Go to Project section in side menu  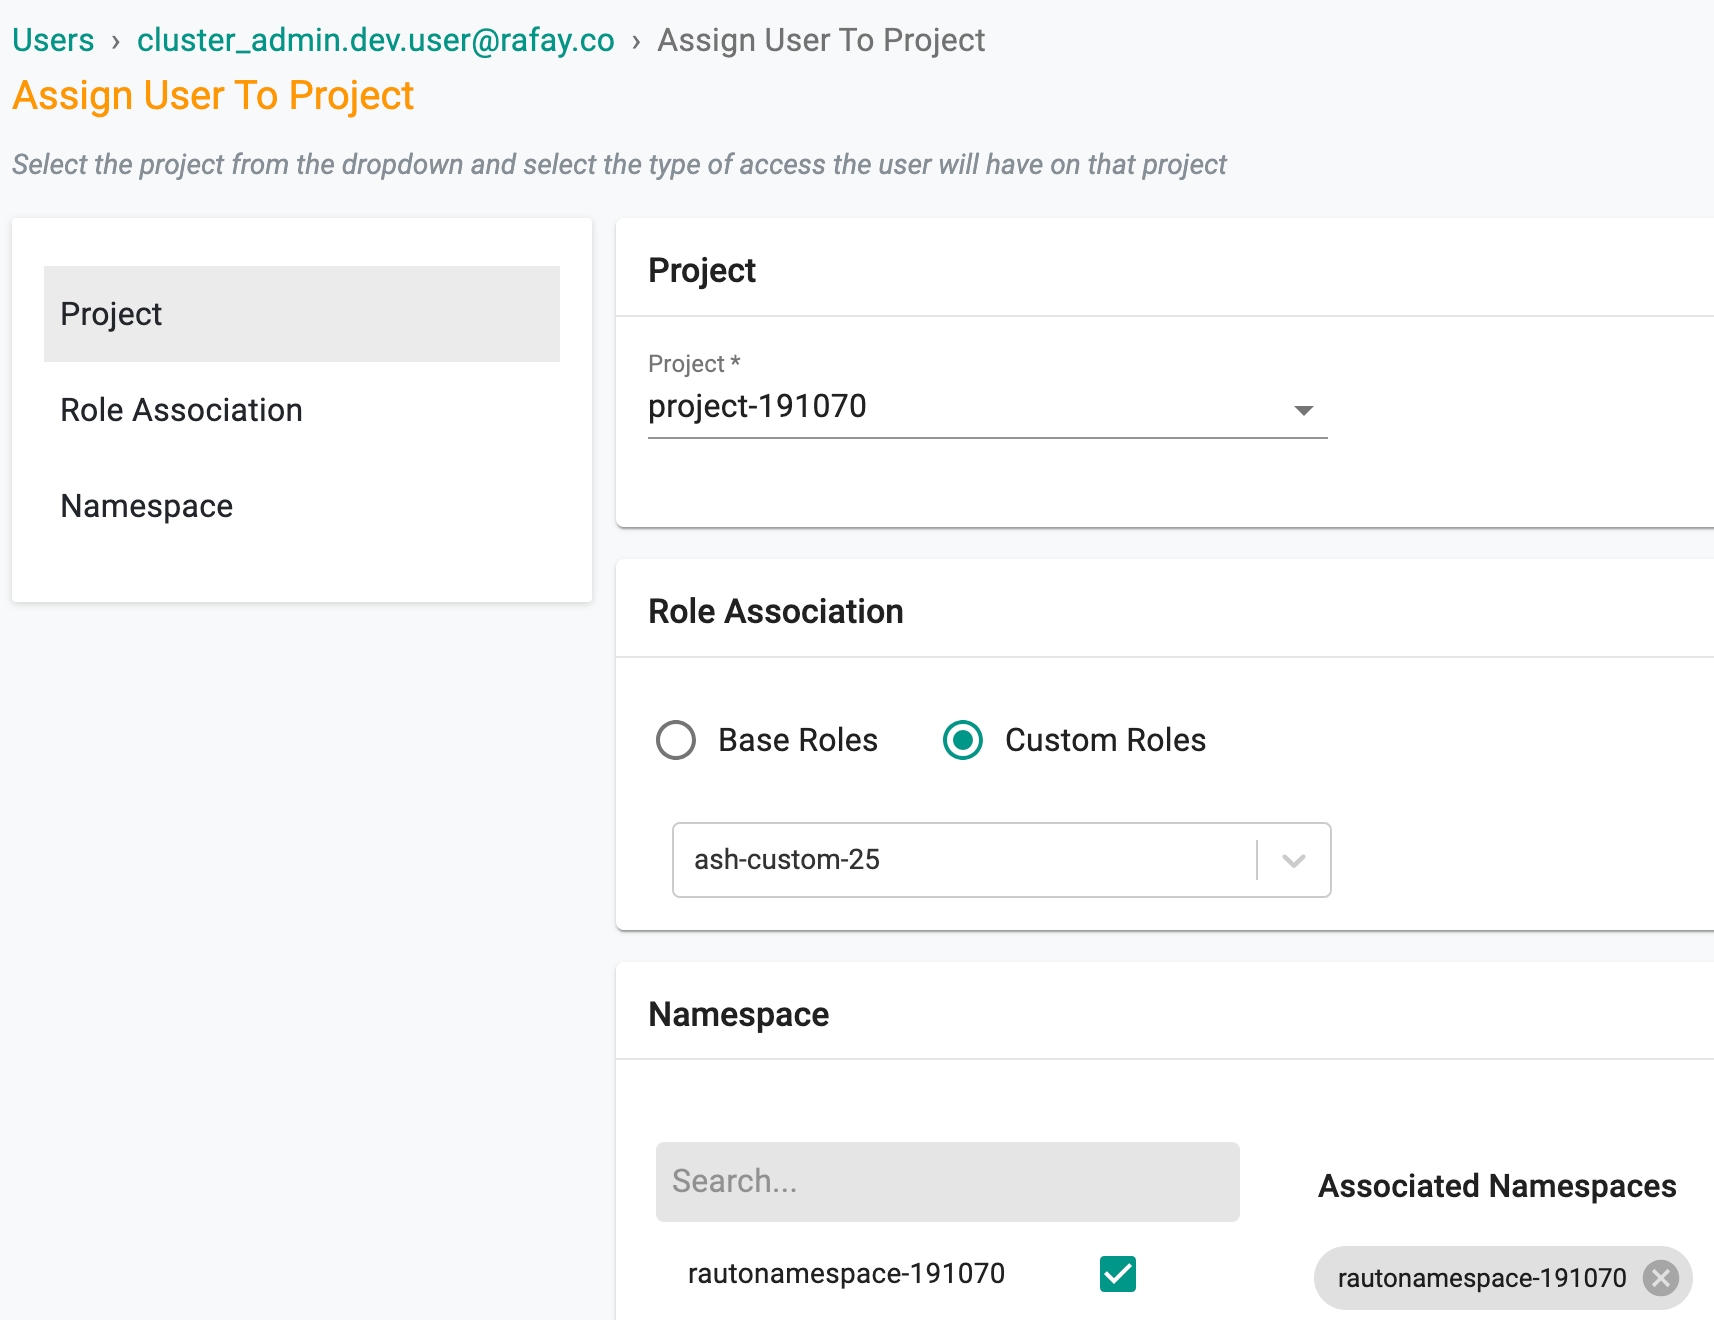pyautogui.click(x=302, y=314)
